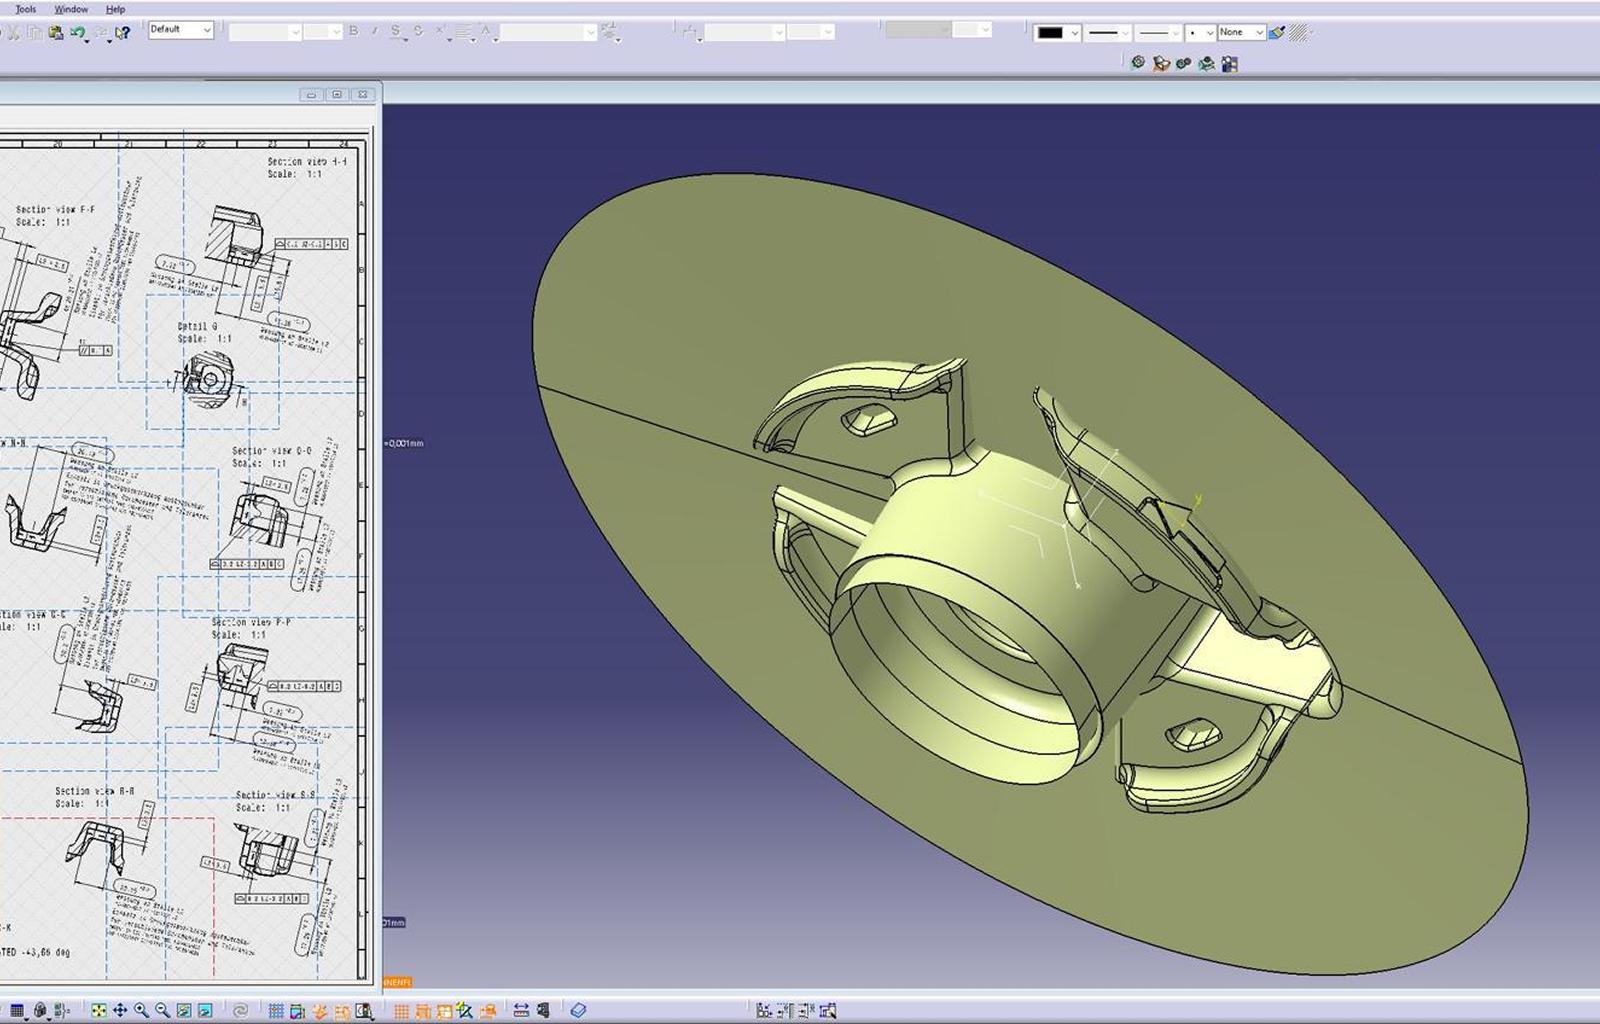Click the icon right of the gear
This screenshot has height=1024, width=1600.
click(1161, 63)
